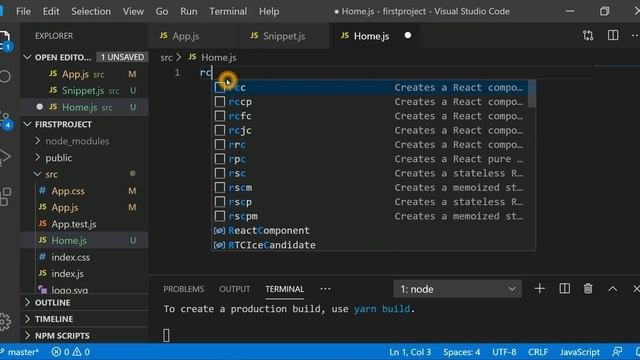Click the feedback icon in status bar
The image size is (640, 360).
(x=617, y=352)
